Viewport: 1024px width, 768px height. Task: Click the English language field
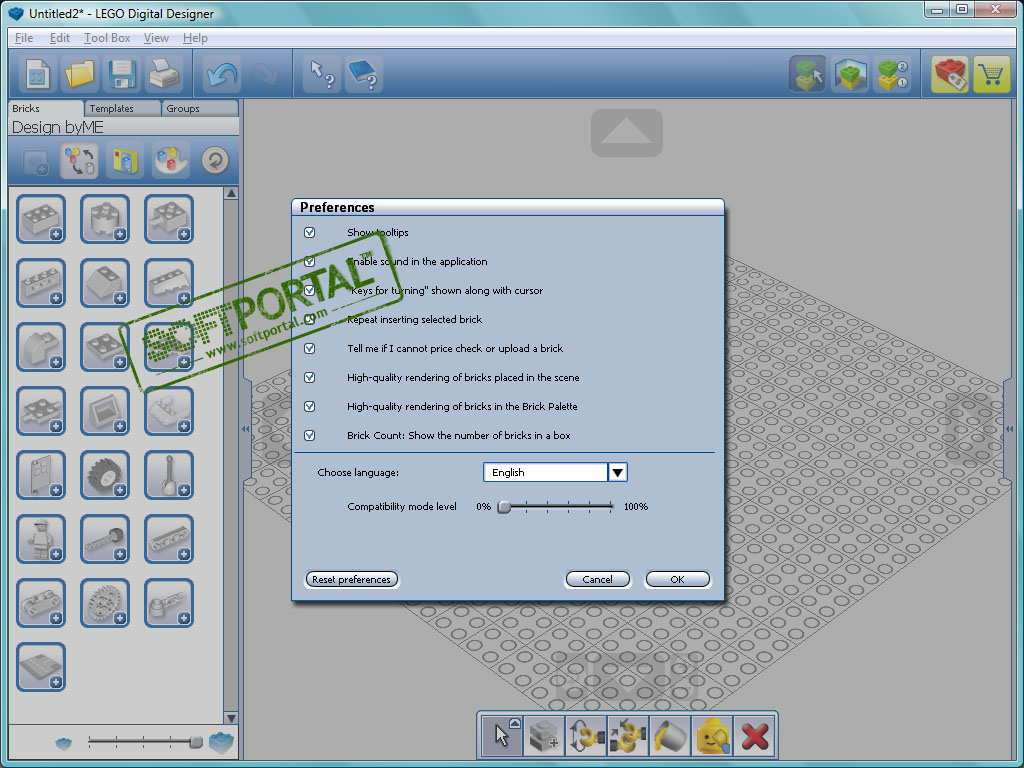coord(545,472)
